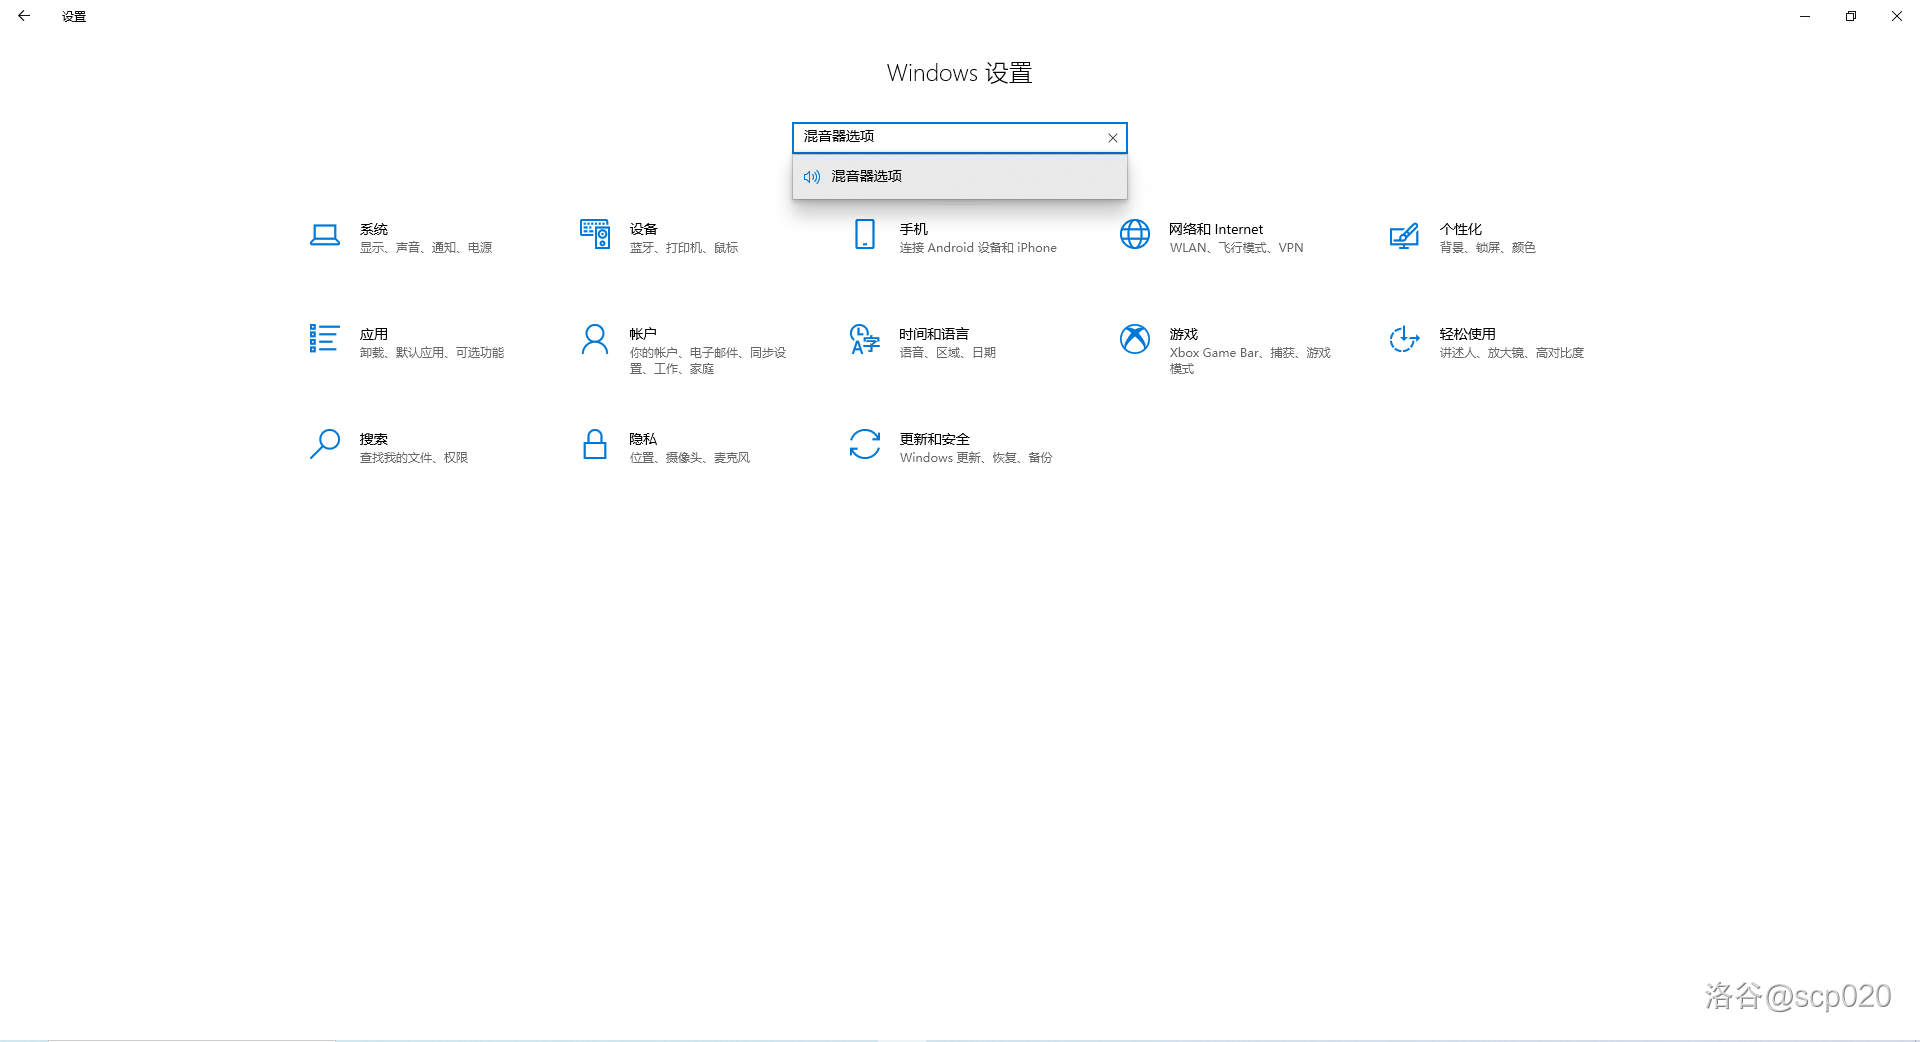Open the 隐私 category title
The width and height of the screenshot is (1920, 1042).
(x=644, y=439)
